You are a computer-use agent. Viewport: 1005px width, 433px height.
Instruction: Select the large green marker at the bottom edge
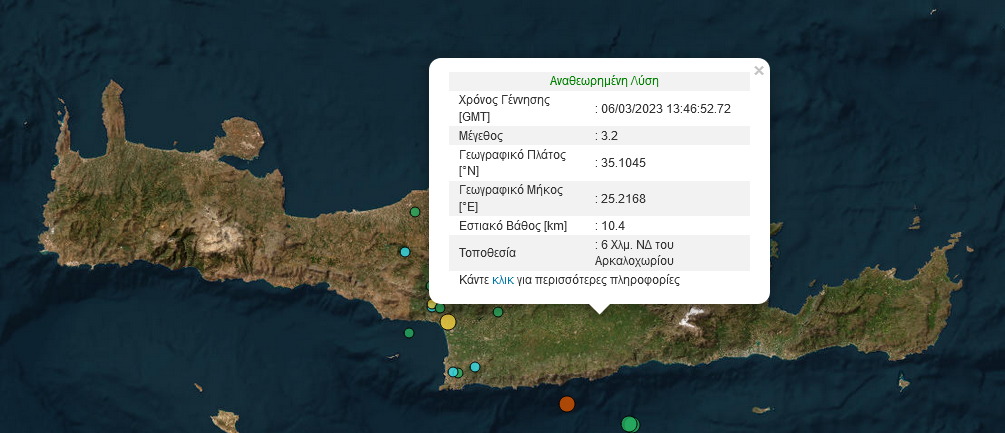tap(629, 424)
